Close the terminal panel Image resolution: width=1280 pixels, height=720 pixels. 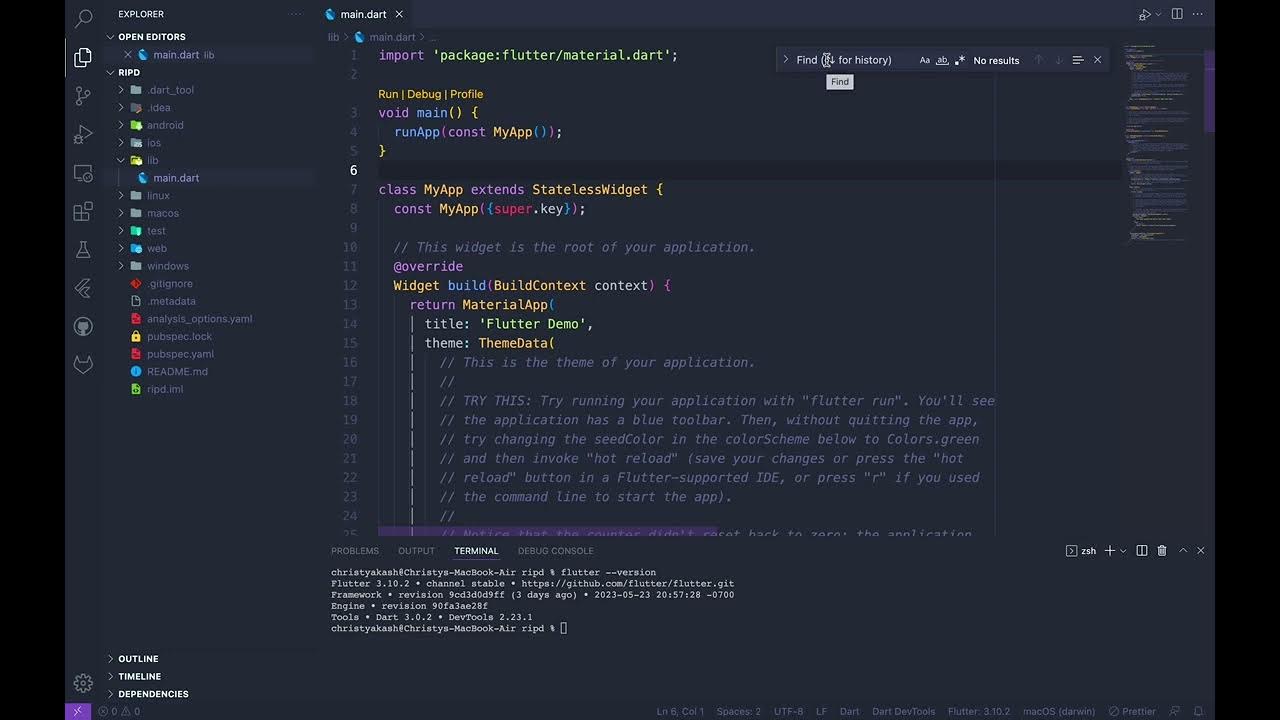1201,551
